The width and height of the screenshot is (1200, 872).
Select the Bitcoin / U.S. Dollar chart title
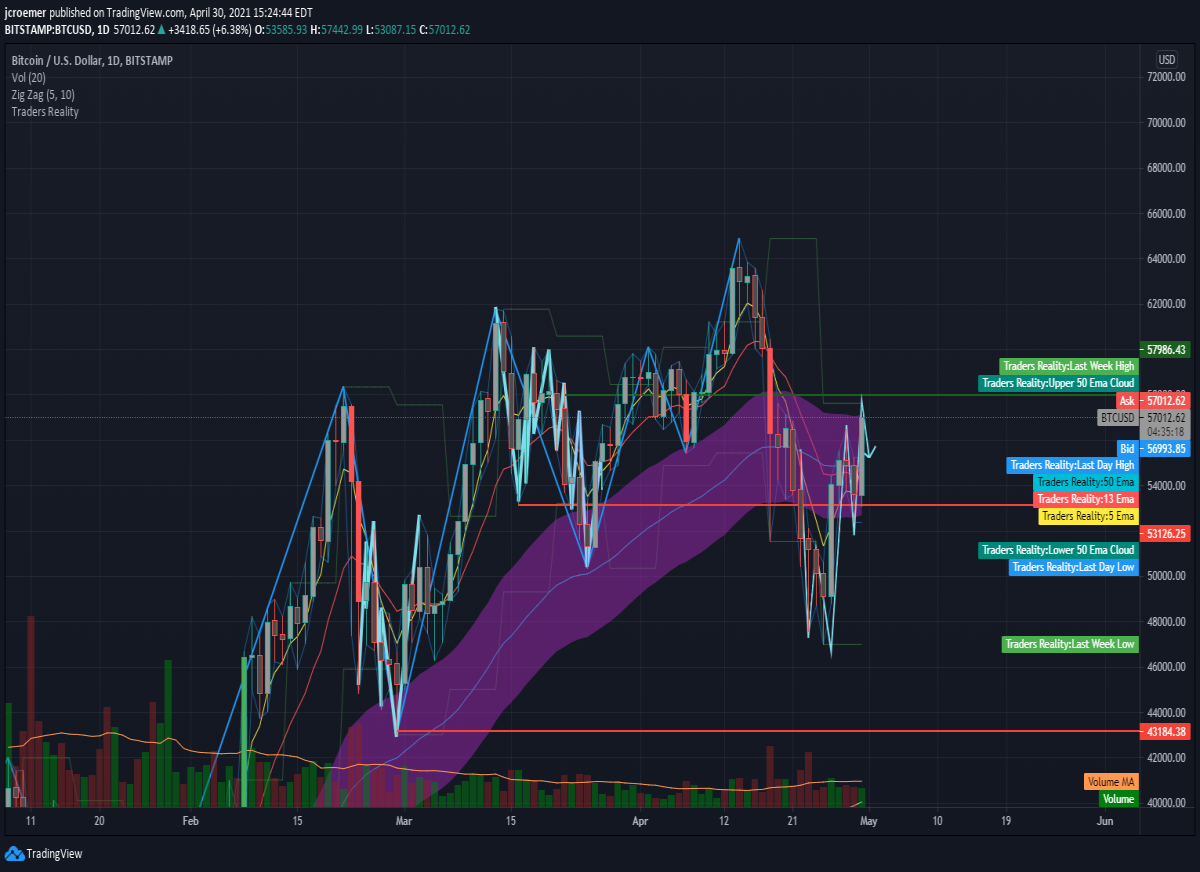92,61
